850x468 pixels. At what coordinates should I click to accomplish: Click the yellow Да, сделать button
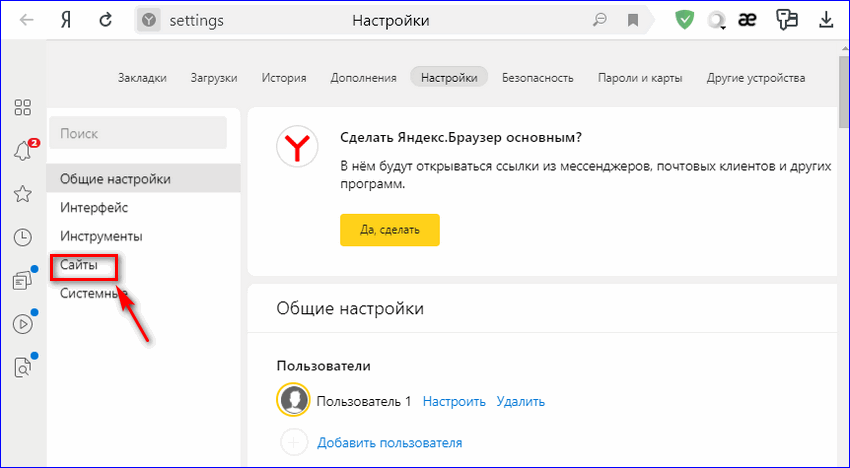pos(390,230)
